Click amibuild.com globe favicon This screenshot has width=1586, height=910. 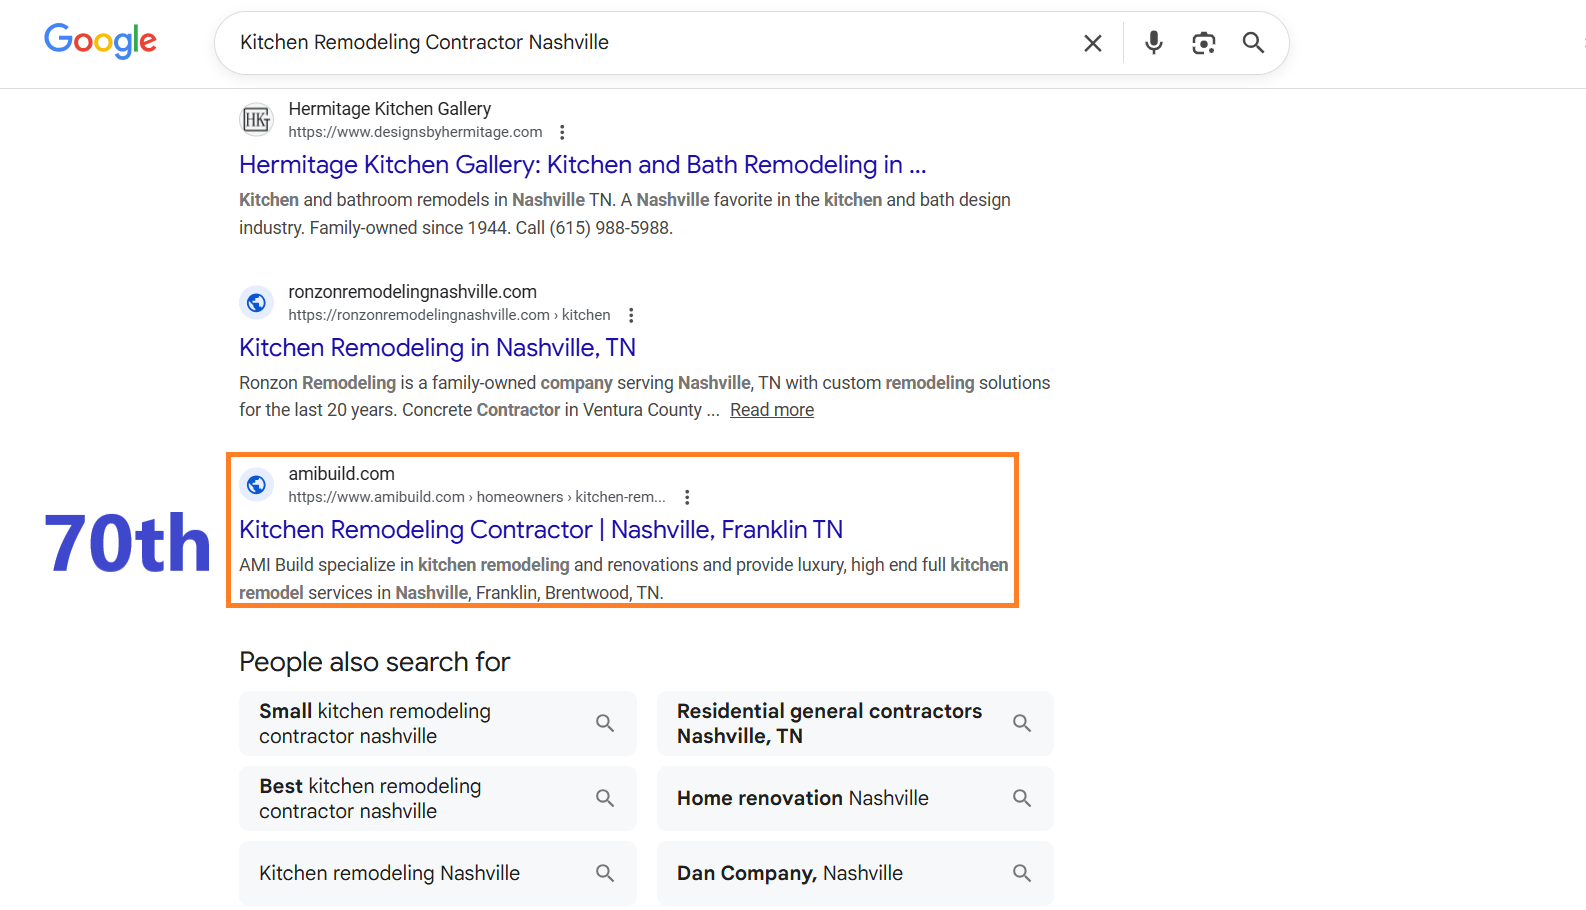tap(257, 485)
